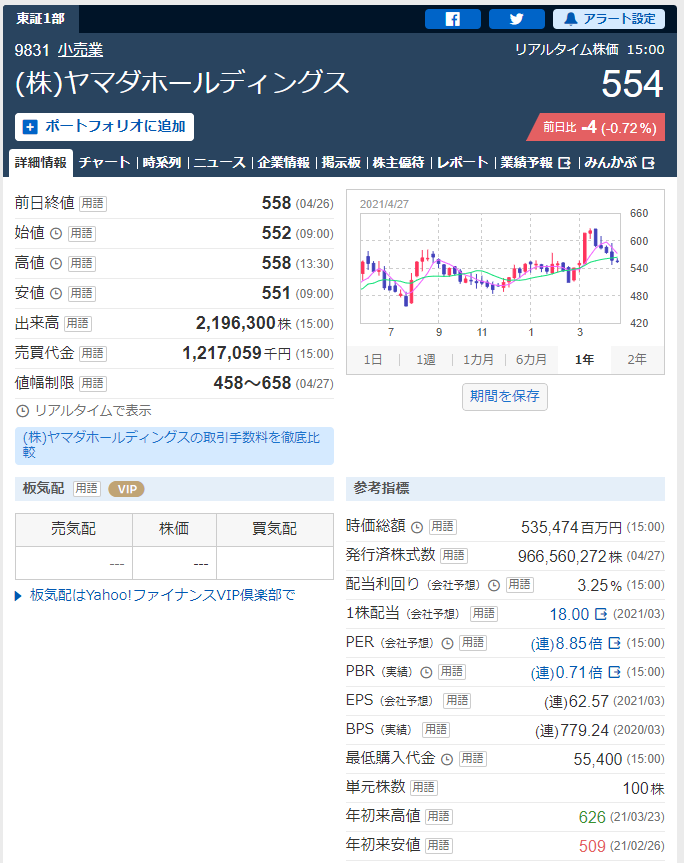Open the 掲示板 tab

341,163
